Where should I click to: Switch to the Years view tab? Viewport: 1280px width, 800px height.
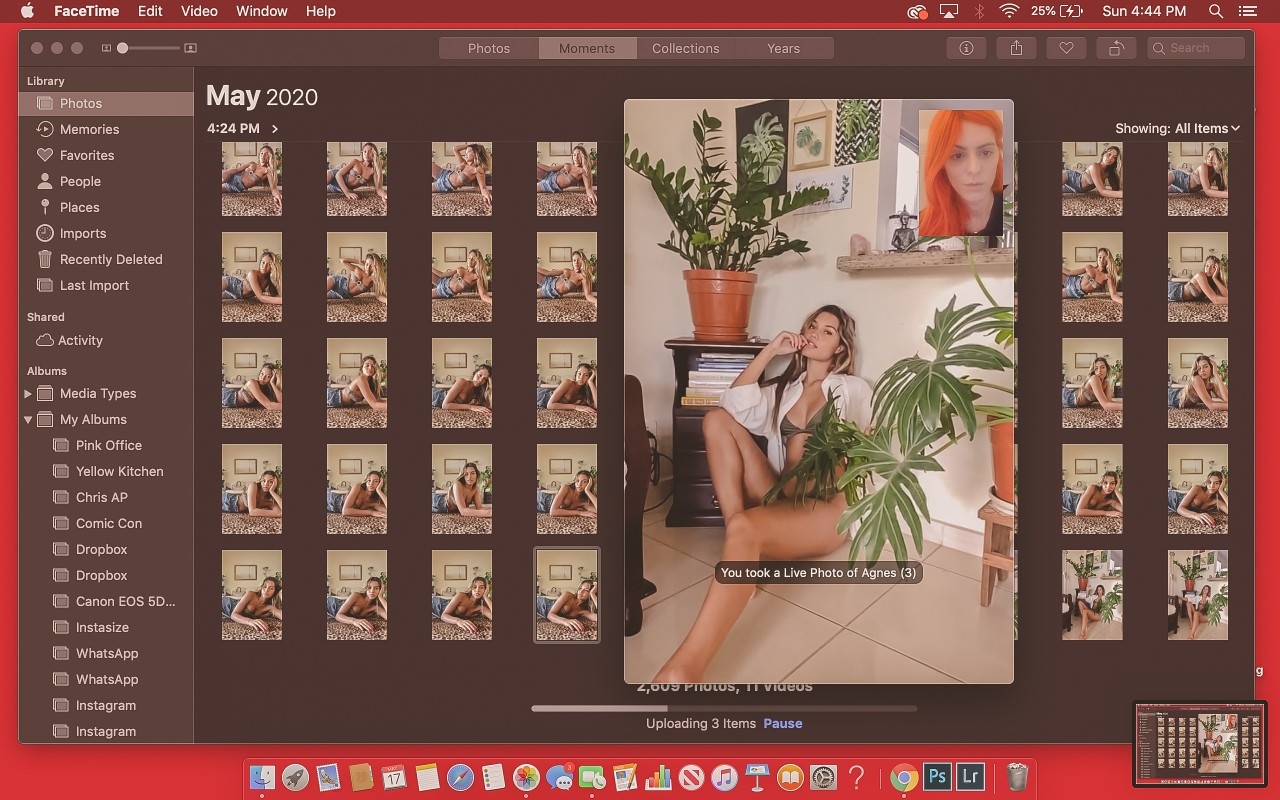click(x=784, y=48)
